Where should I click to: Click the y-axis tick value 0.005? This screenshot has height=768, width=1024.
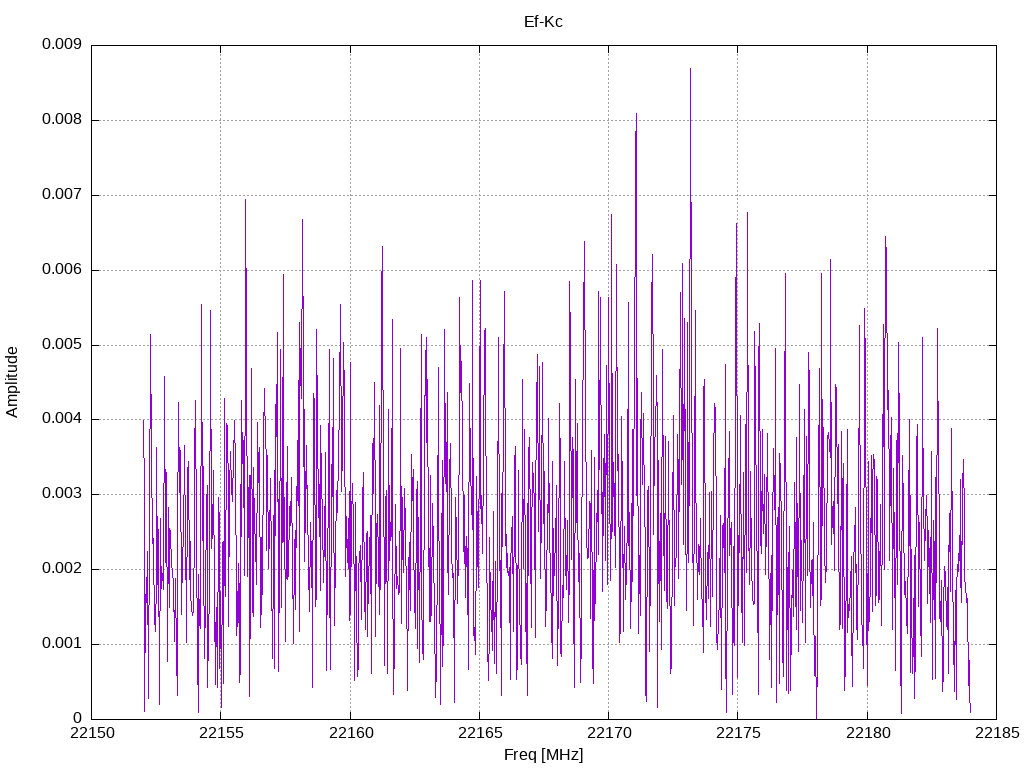[x=62, y=345]
